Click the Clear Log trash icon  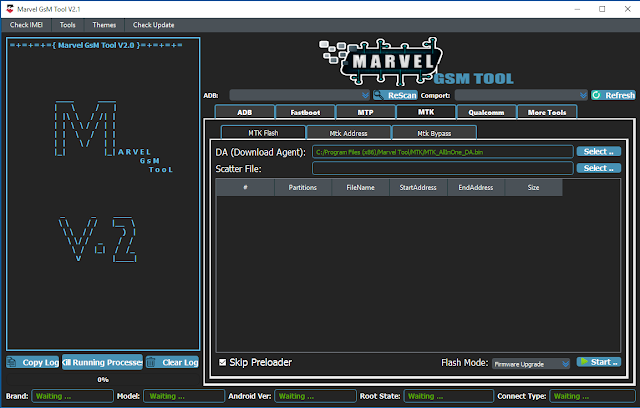coord(151,362)
